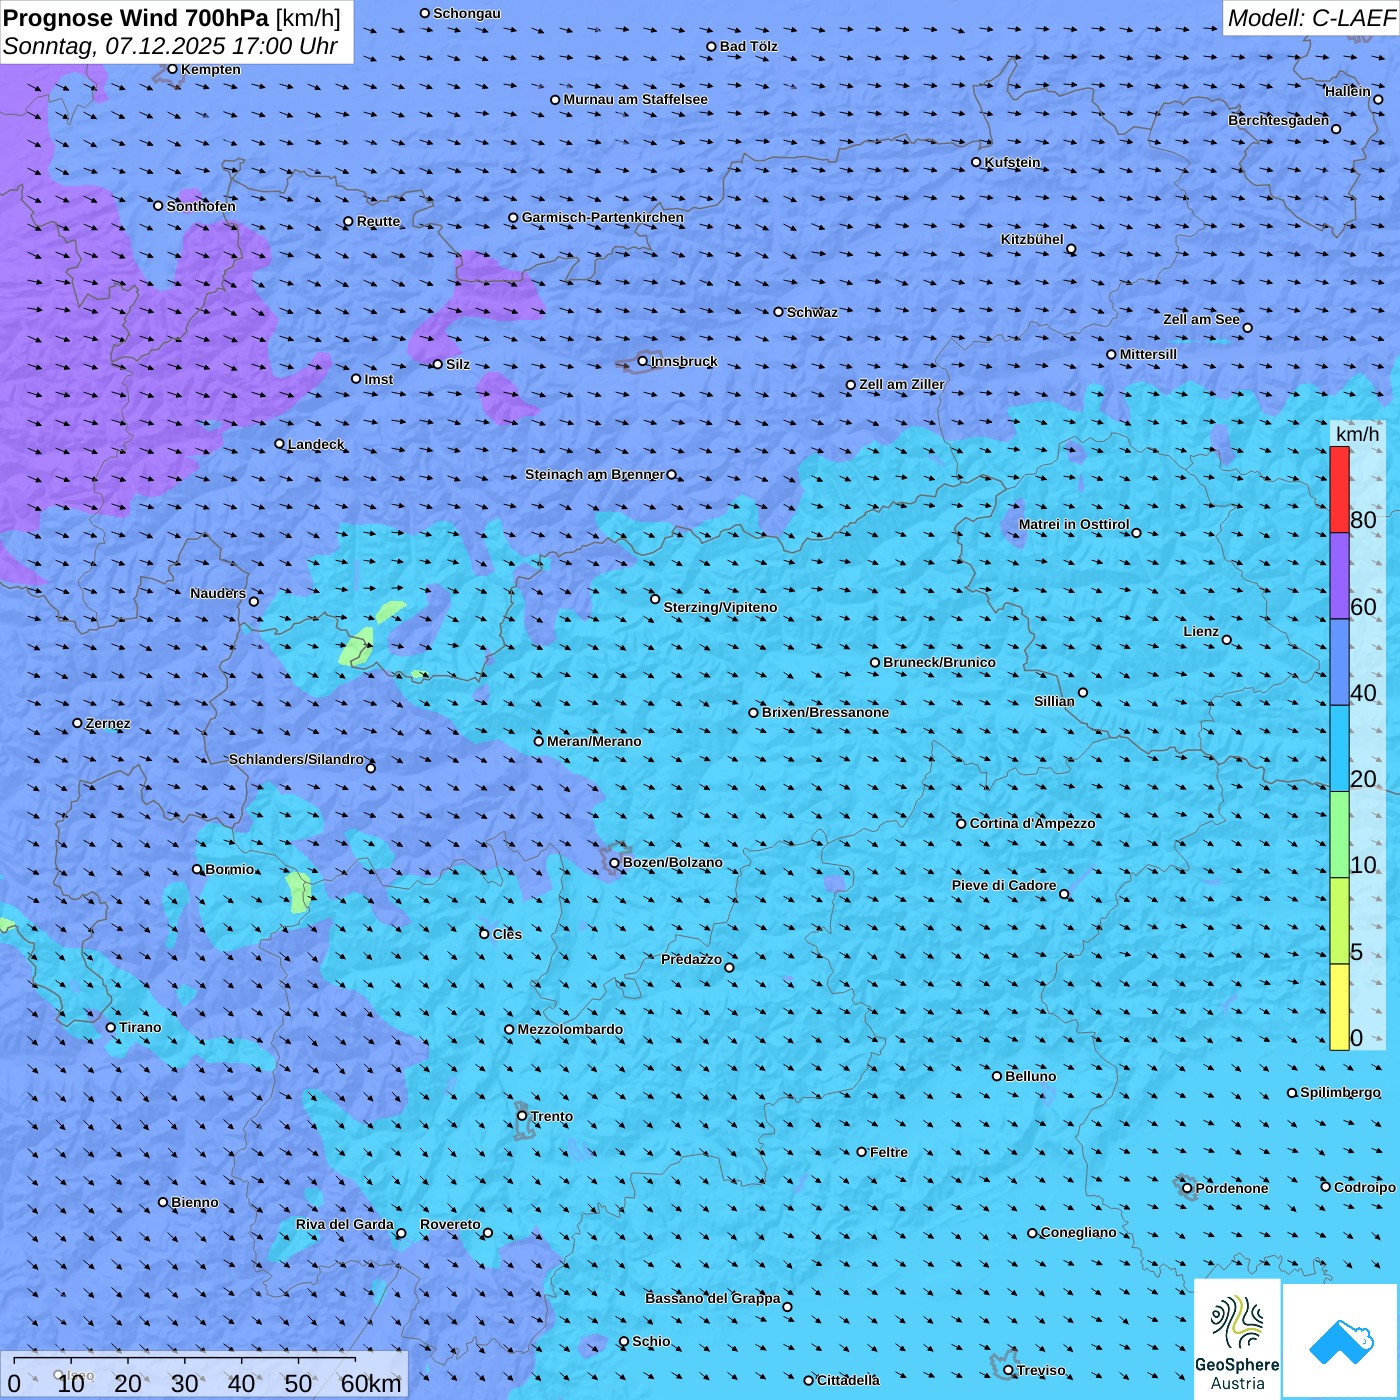The width and height of the screenshot is (1400, 1400).
Task: Click the yellow 0-5 km/h legend swatch
Action: (1339, 1007)
